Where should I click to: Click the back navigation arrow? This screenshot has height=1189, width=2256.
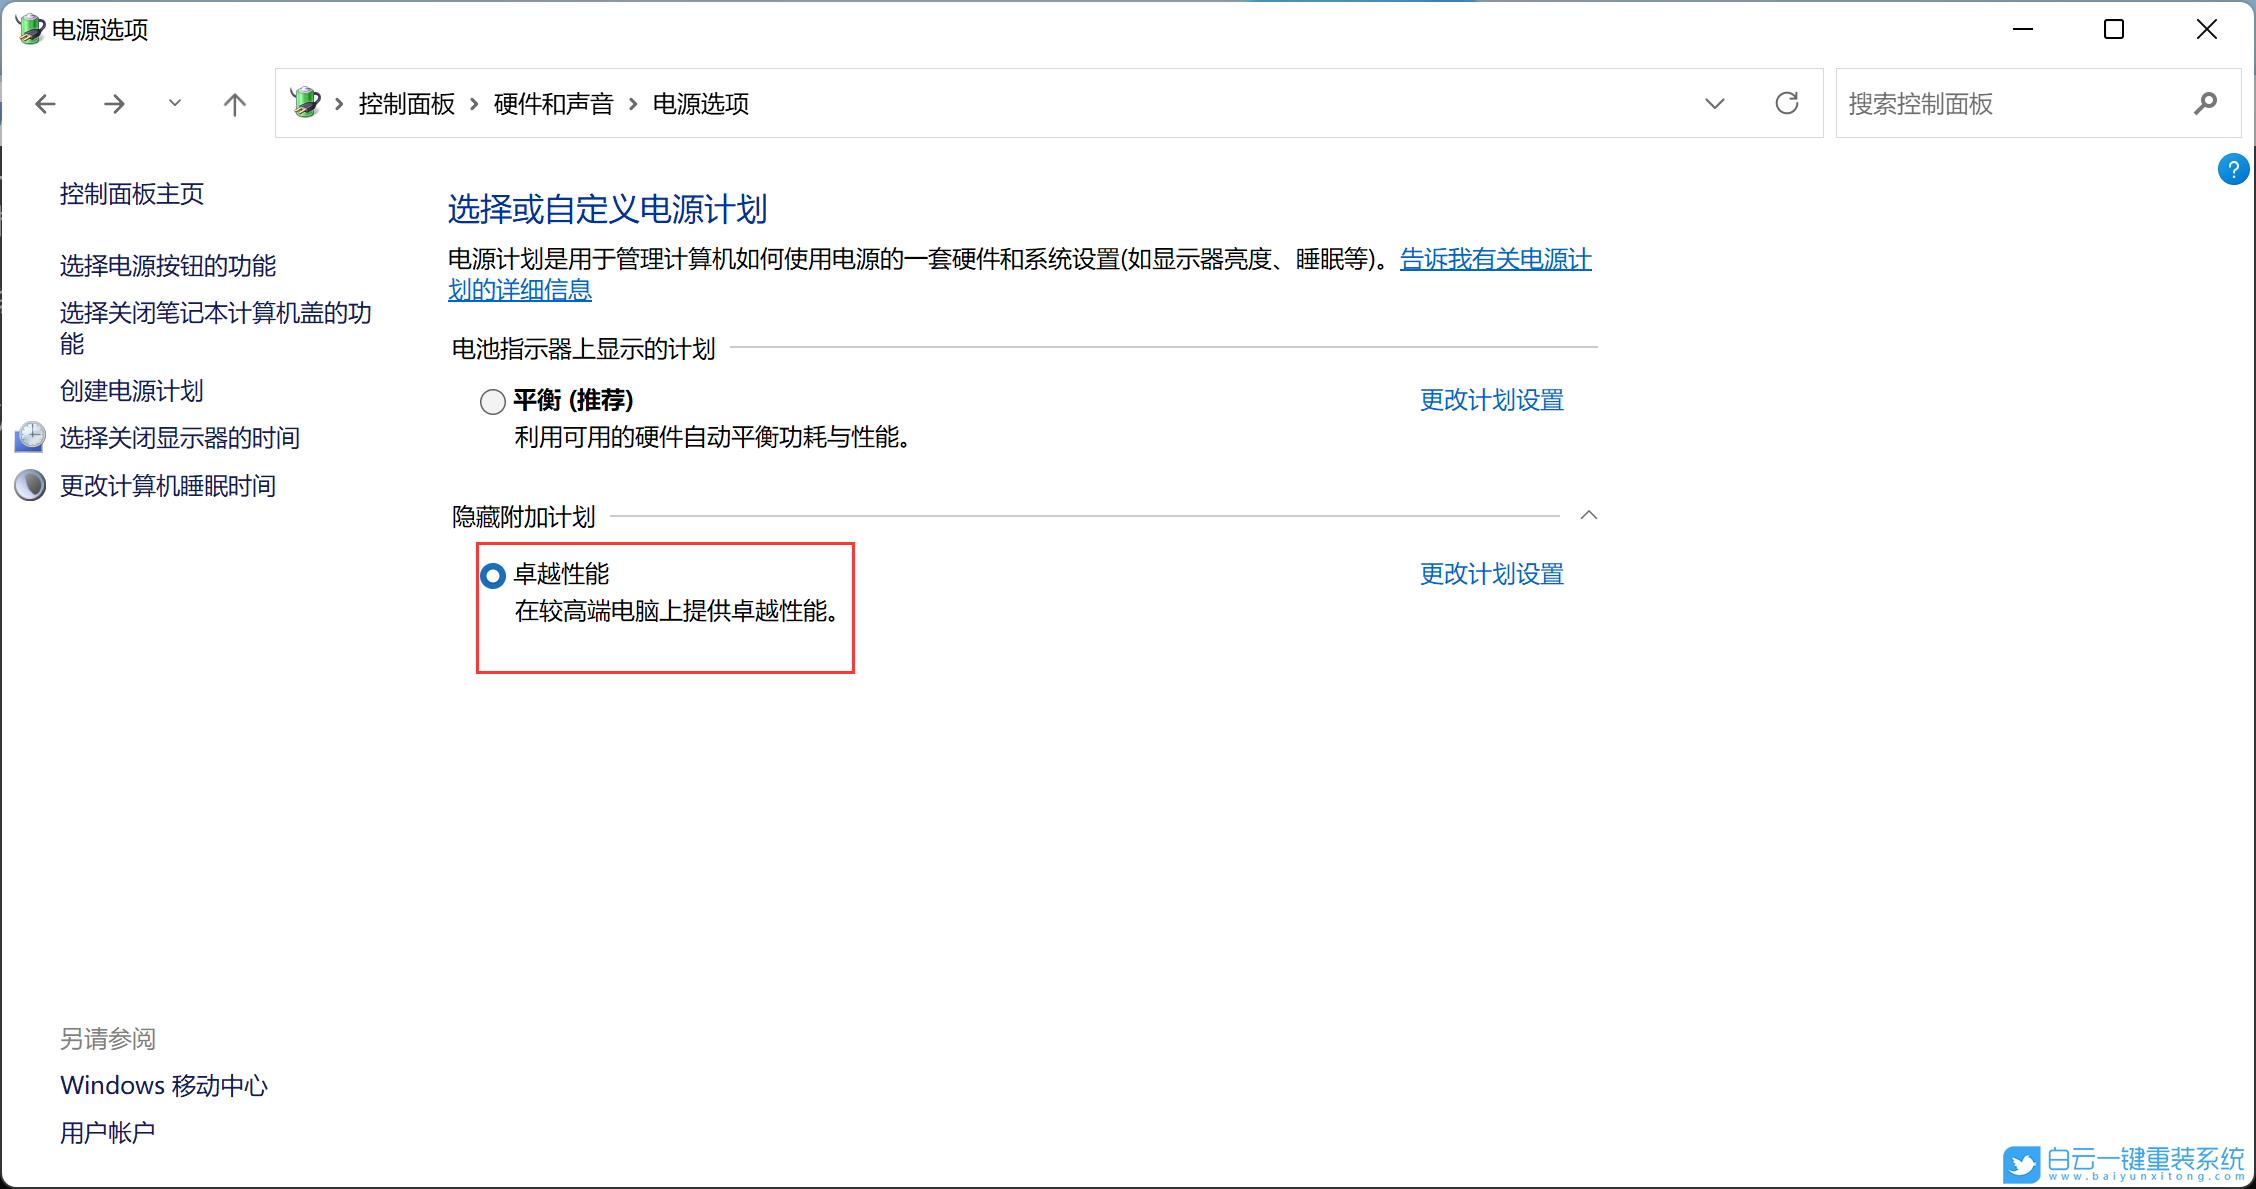[x=45, y=103]
